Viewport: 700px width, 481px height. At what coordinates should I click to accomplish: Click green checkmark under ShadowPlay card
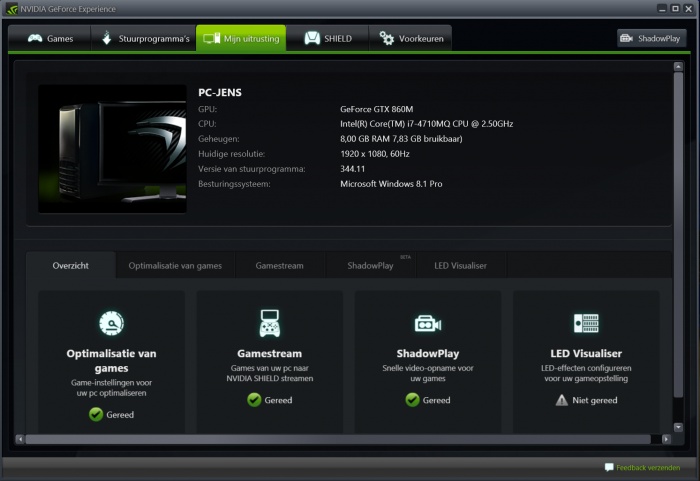click(x=412, y=400)
